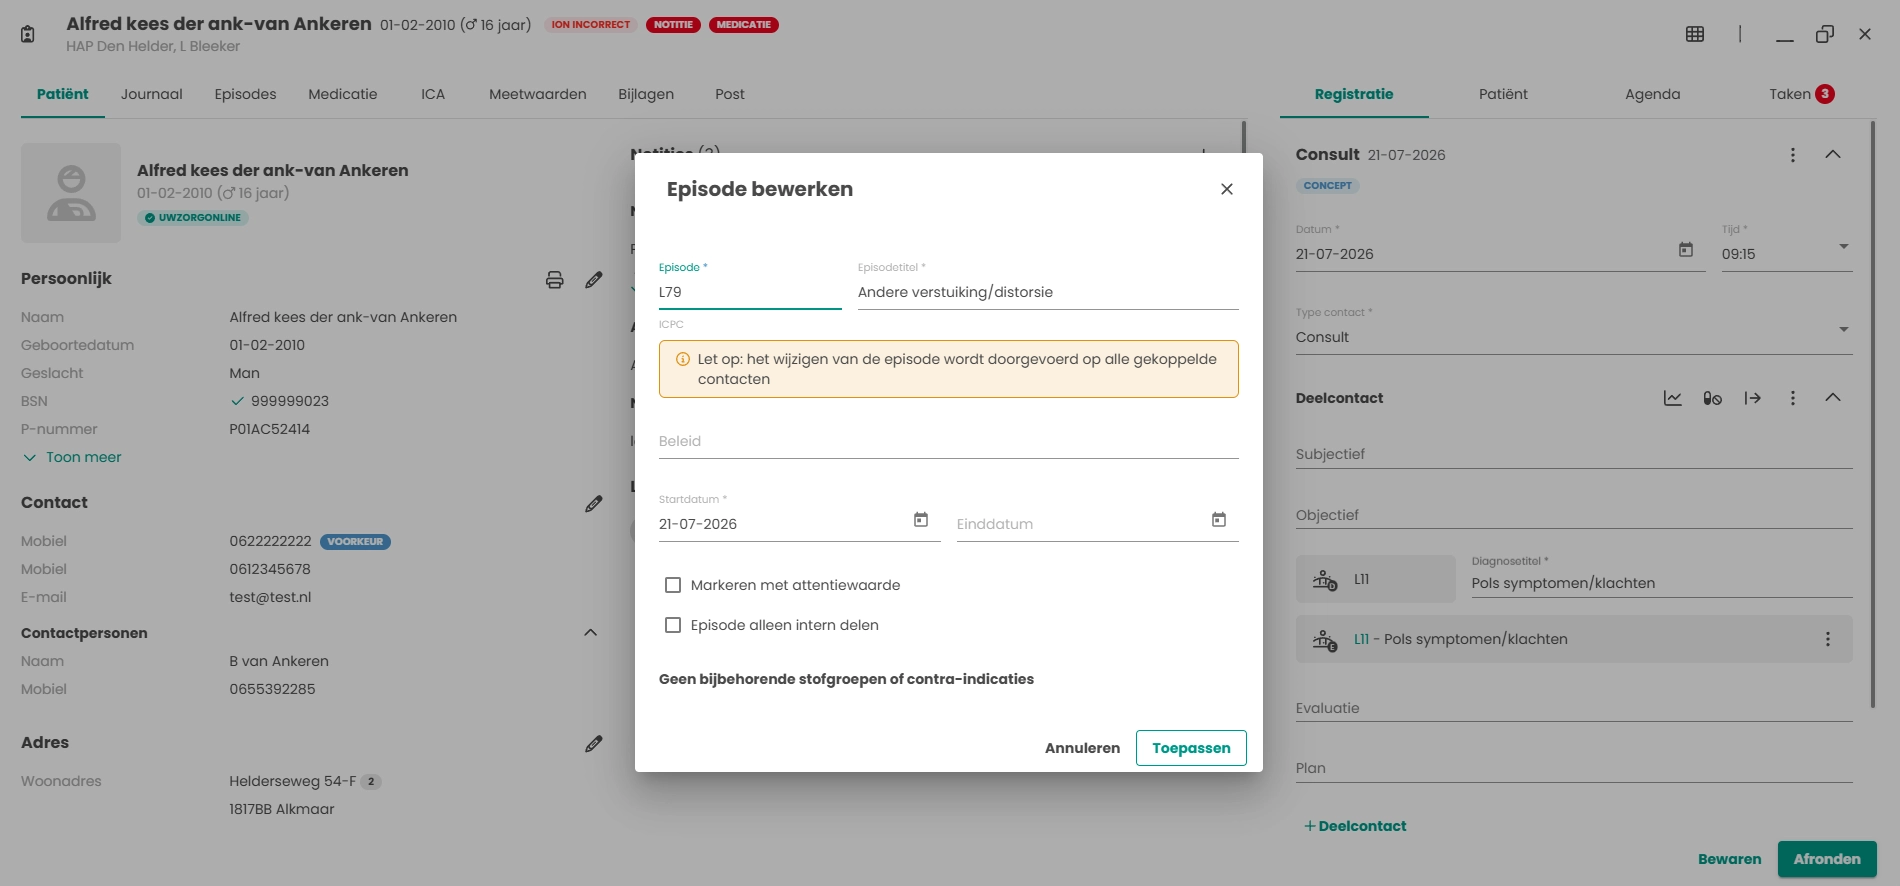The image size is (1900, 886).
Task: Go to the Medicatie tab
Action: [343, 94]
